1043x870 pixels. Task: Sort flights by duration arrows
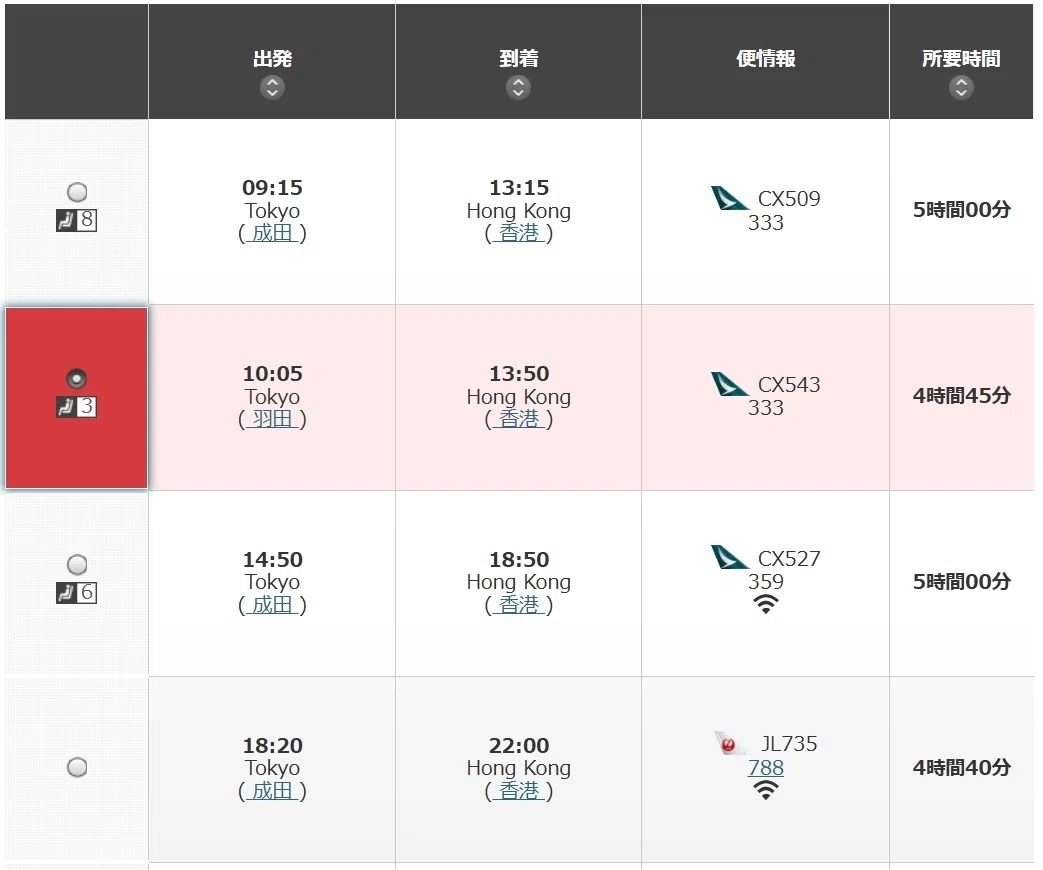pyautogui.click(x=961, y=87)
